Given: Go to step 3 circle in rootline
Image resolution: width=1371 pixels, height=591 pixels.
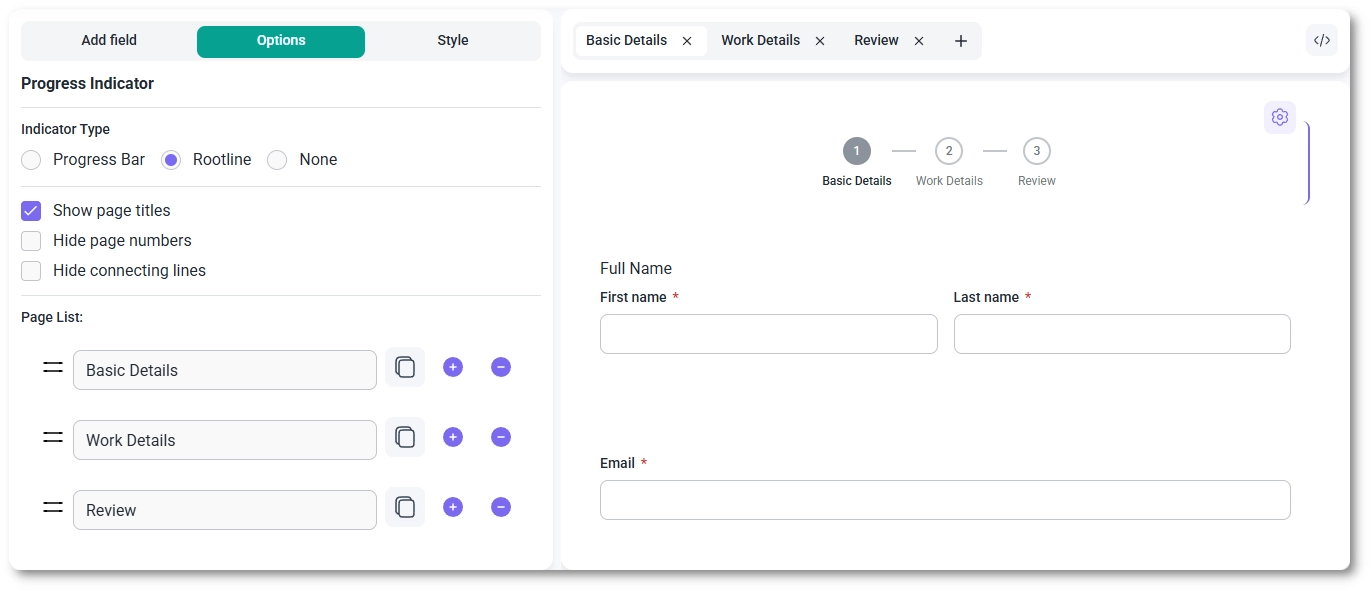Looking at the screenshot, I should [x=1037, y=151].
